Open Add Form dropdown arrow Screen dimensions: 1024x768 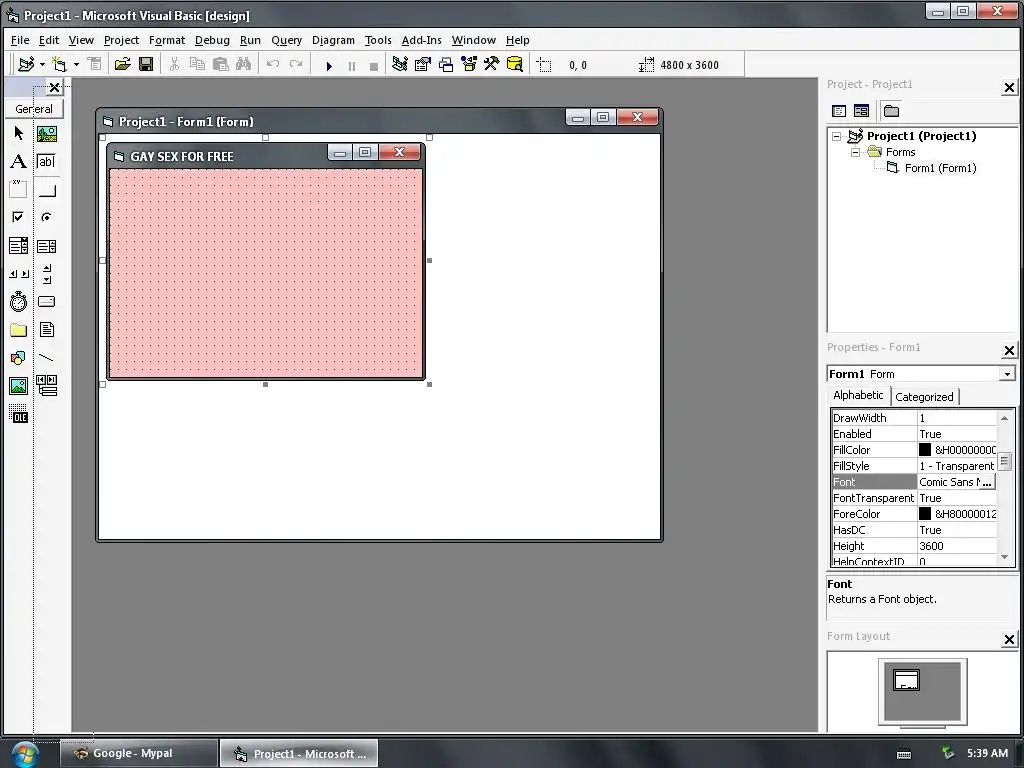tap(76, 65)
